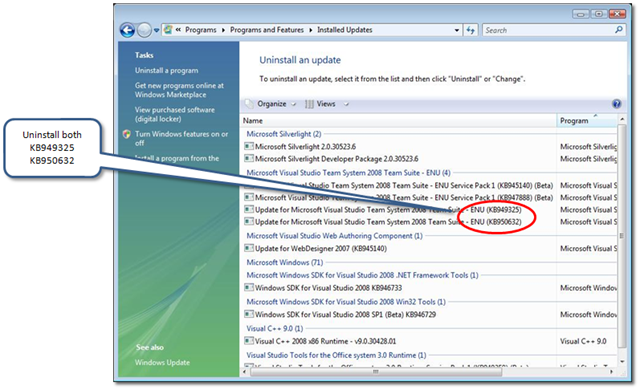Select Silverlight Developer Package 2.0.30523.6 row
This screenshot has width=640, height=390.
coord(336,159)
